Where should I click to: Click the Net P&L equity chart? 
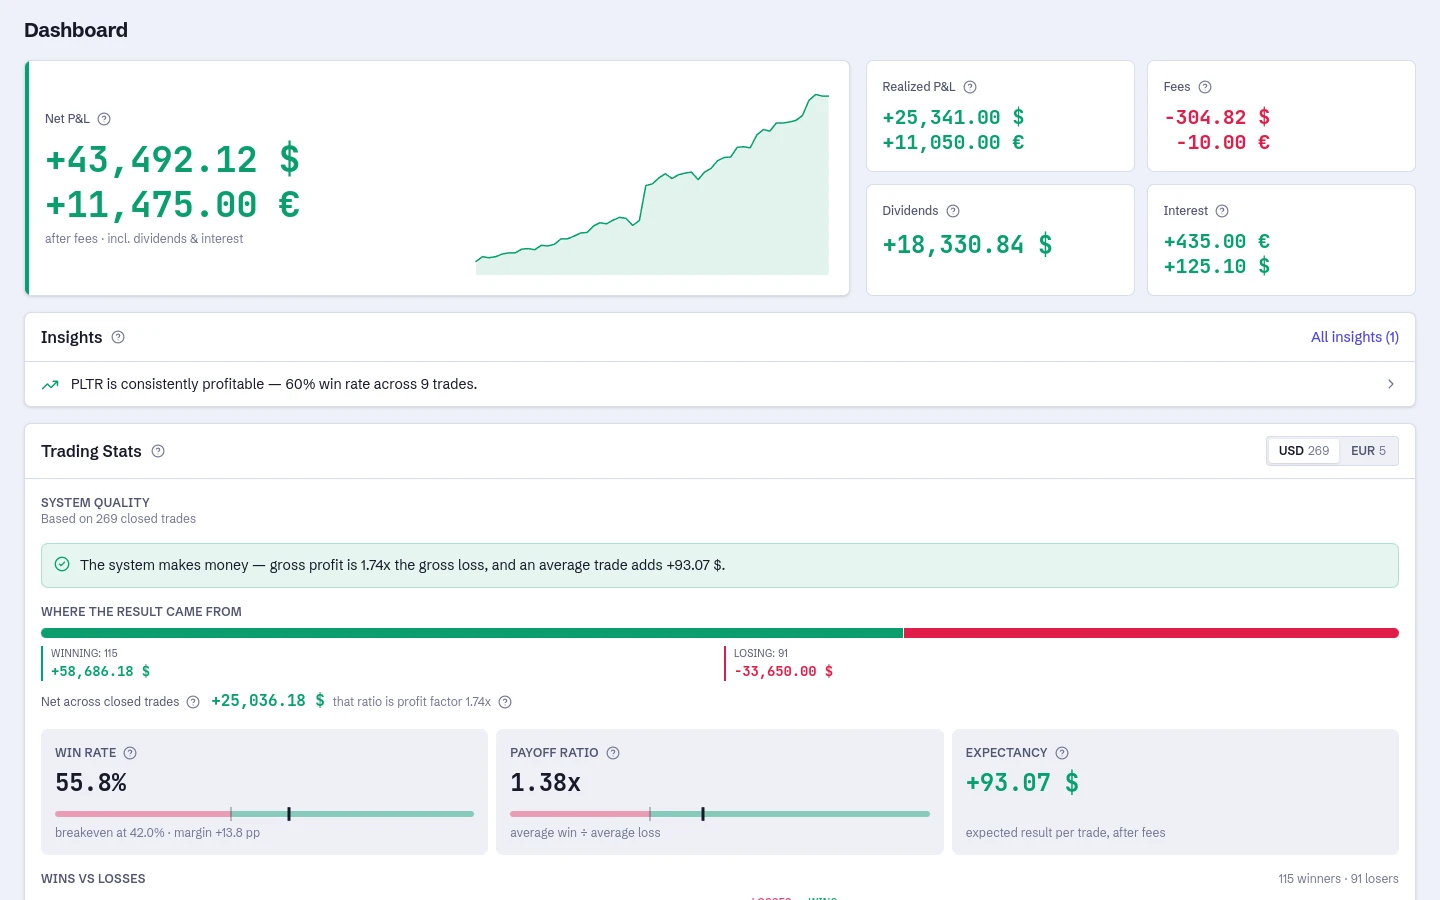[x=652, y=184]
